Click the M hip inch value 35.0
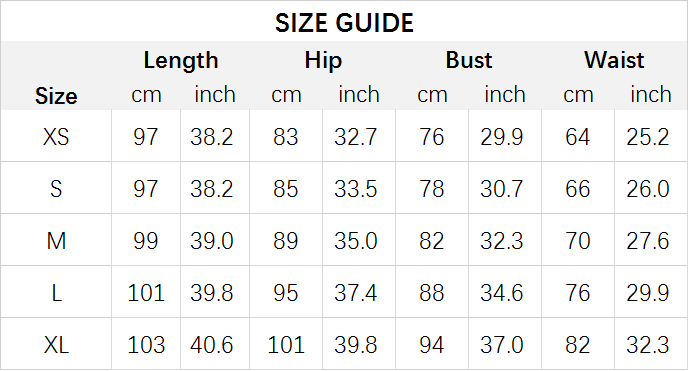Image resolution: width=688 pixels, height=371 pixels. (x=356, y=241)
